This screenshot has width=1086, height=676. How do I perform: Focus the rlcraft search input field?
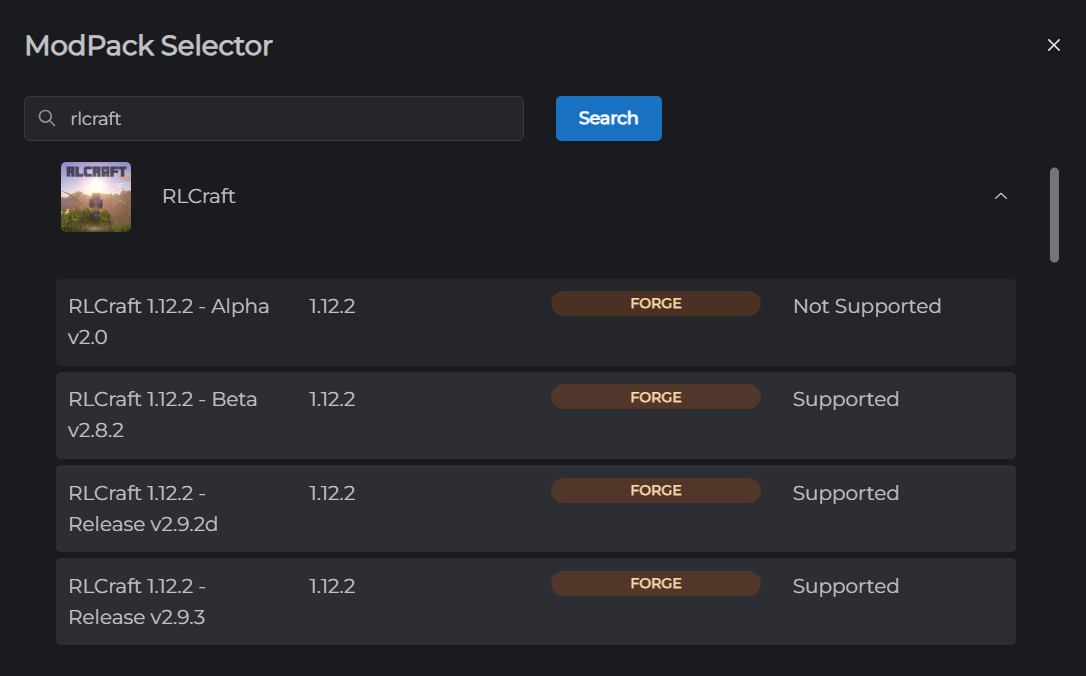(x=274, y=118)
